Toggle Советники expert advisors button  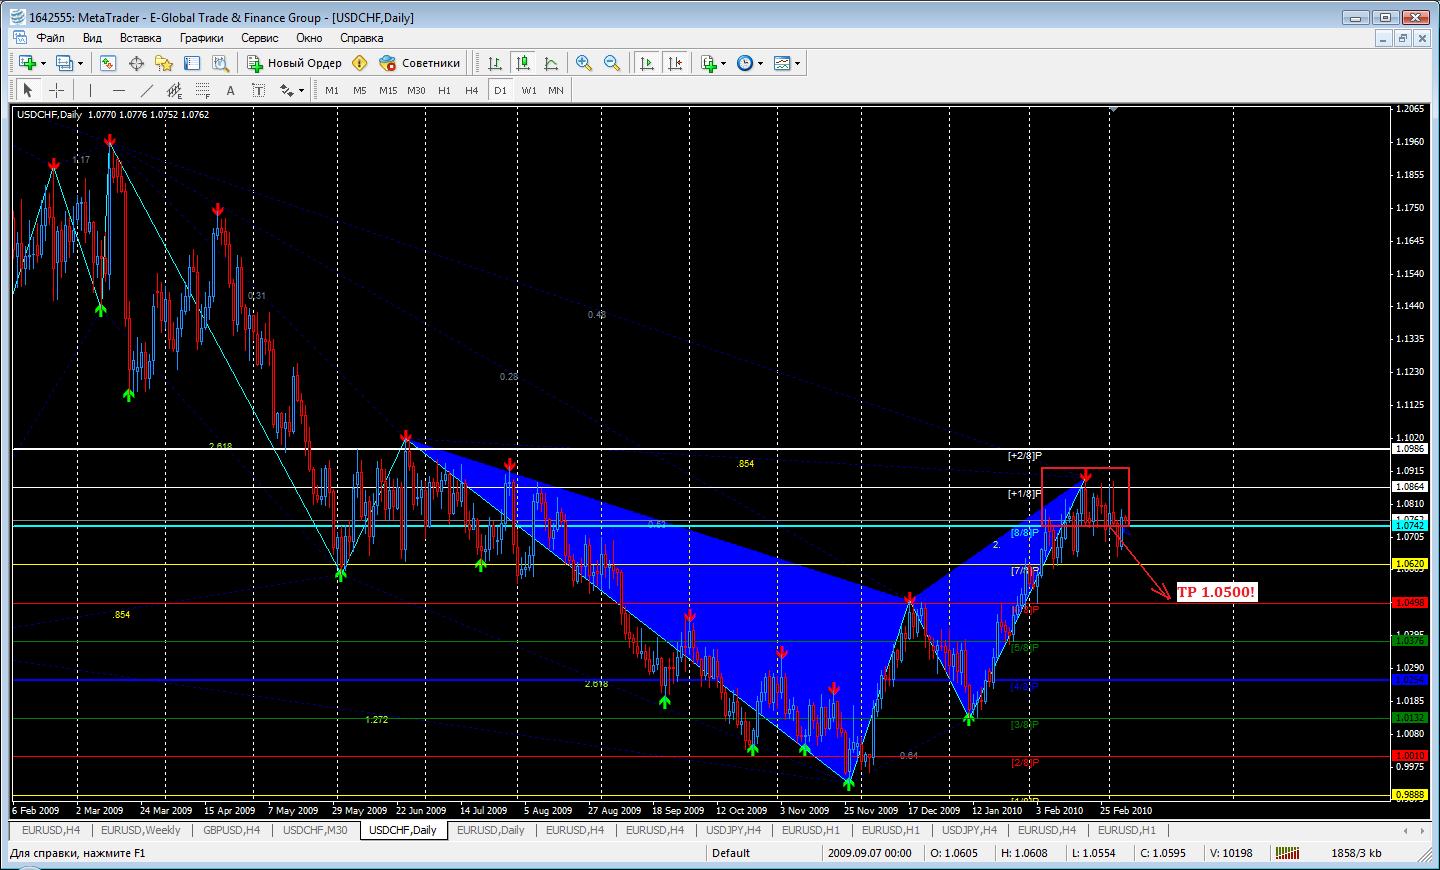click(x=420, y=63)
